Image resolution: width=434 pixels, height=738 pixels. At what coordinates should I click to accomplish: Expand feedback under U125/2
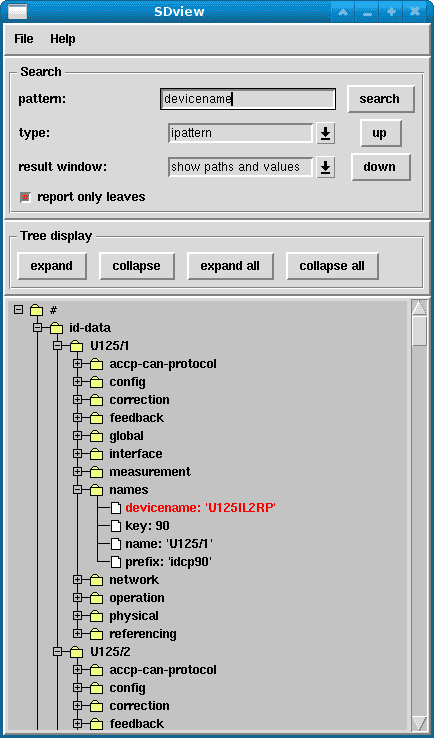point(78,723)
